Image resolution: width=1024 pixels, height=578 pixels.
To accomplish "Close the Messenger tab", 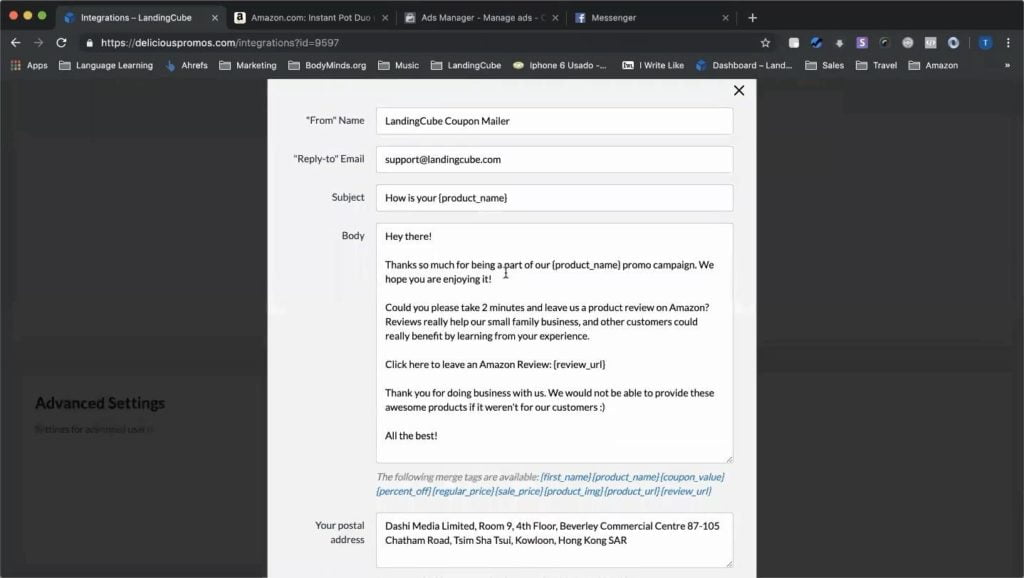I will click(725, 18).
